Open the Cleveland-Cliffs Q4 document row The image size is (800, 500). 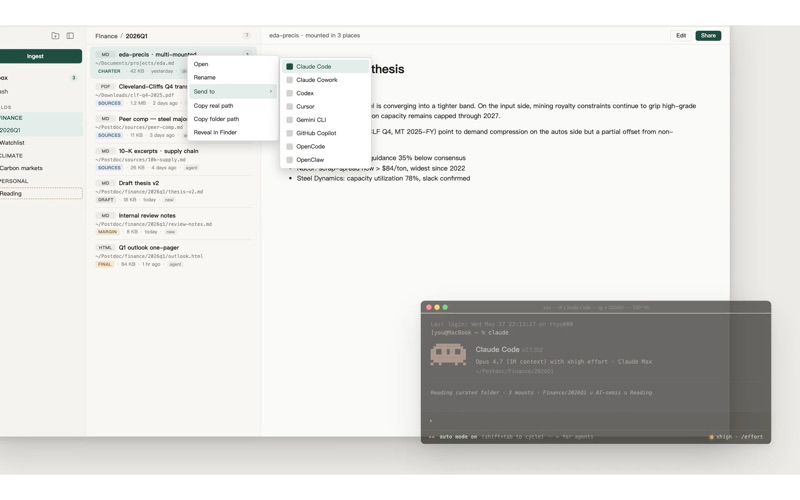click(x=173, y=95)
